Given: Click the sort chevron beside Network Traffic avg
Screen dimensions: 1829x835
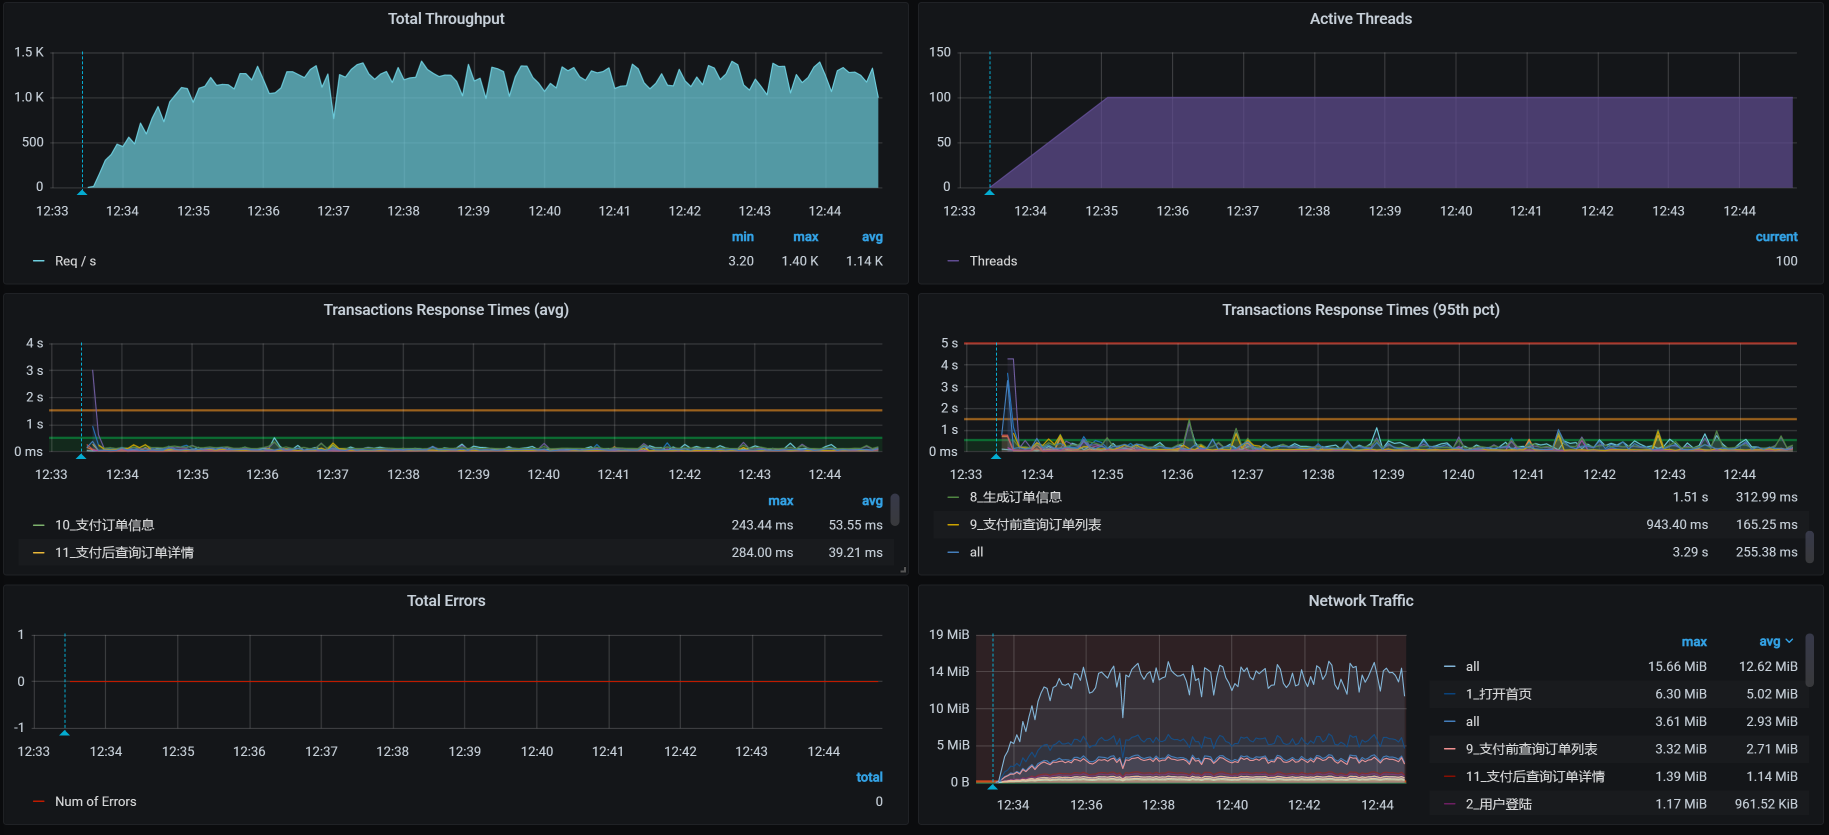Looking at the screenshot, I should (x=1789, y=642).
